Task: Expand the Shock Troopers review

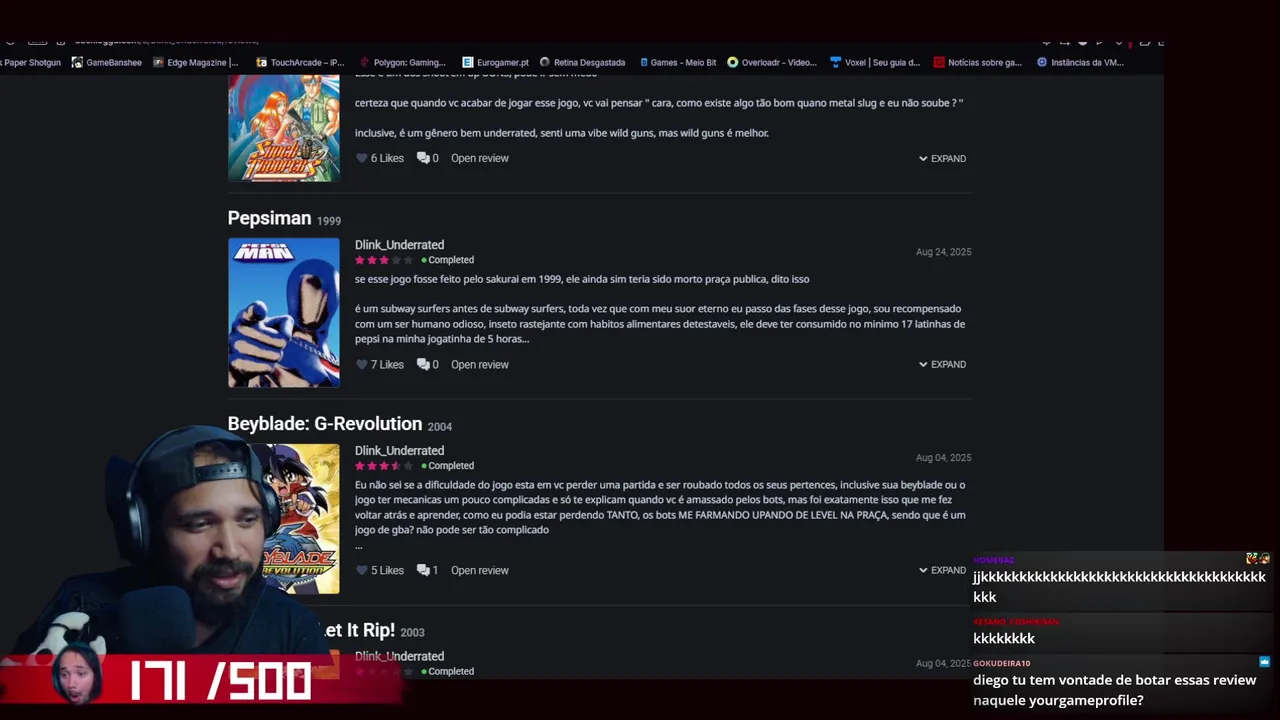Action: [x=942, y=158]
